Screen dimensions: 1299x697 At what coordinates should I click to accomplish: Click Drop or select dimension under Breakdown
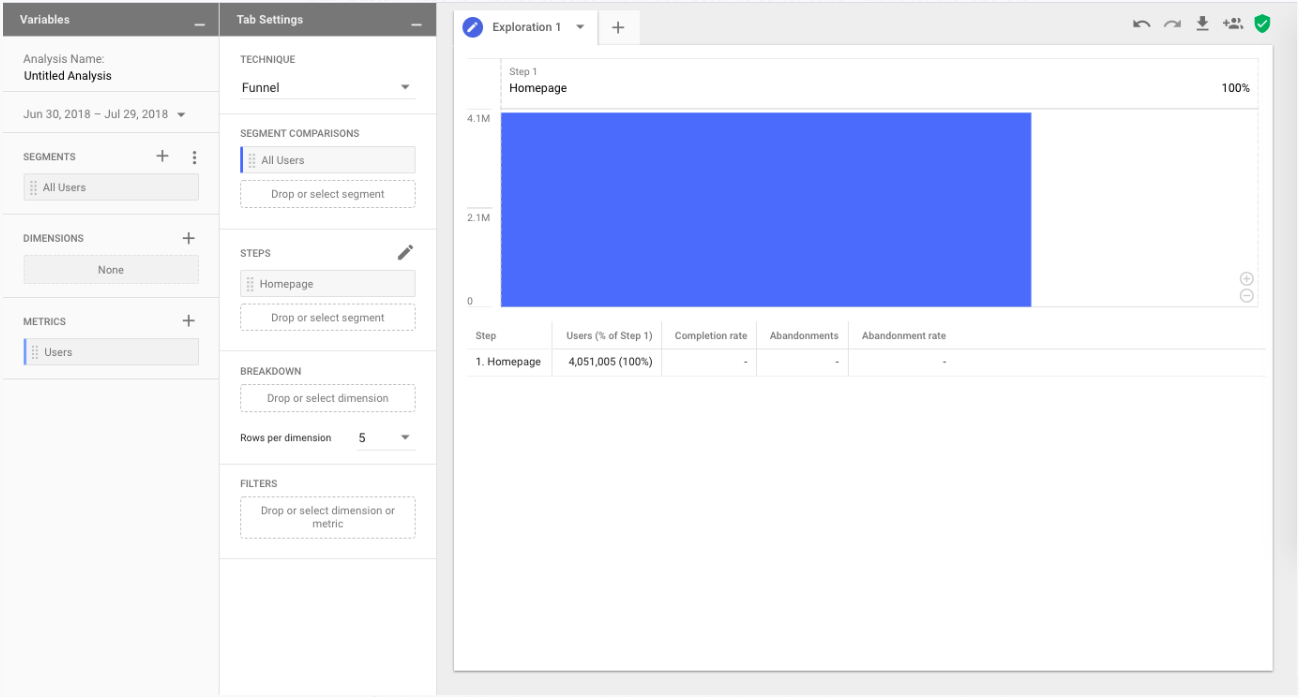328,398
